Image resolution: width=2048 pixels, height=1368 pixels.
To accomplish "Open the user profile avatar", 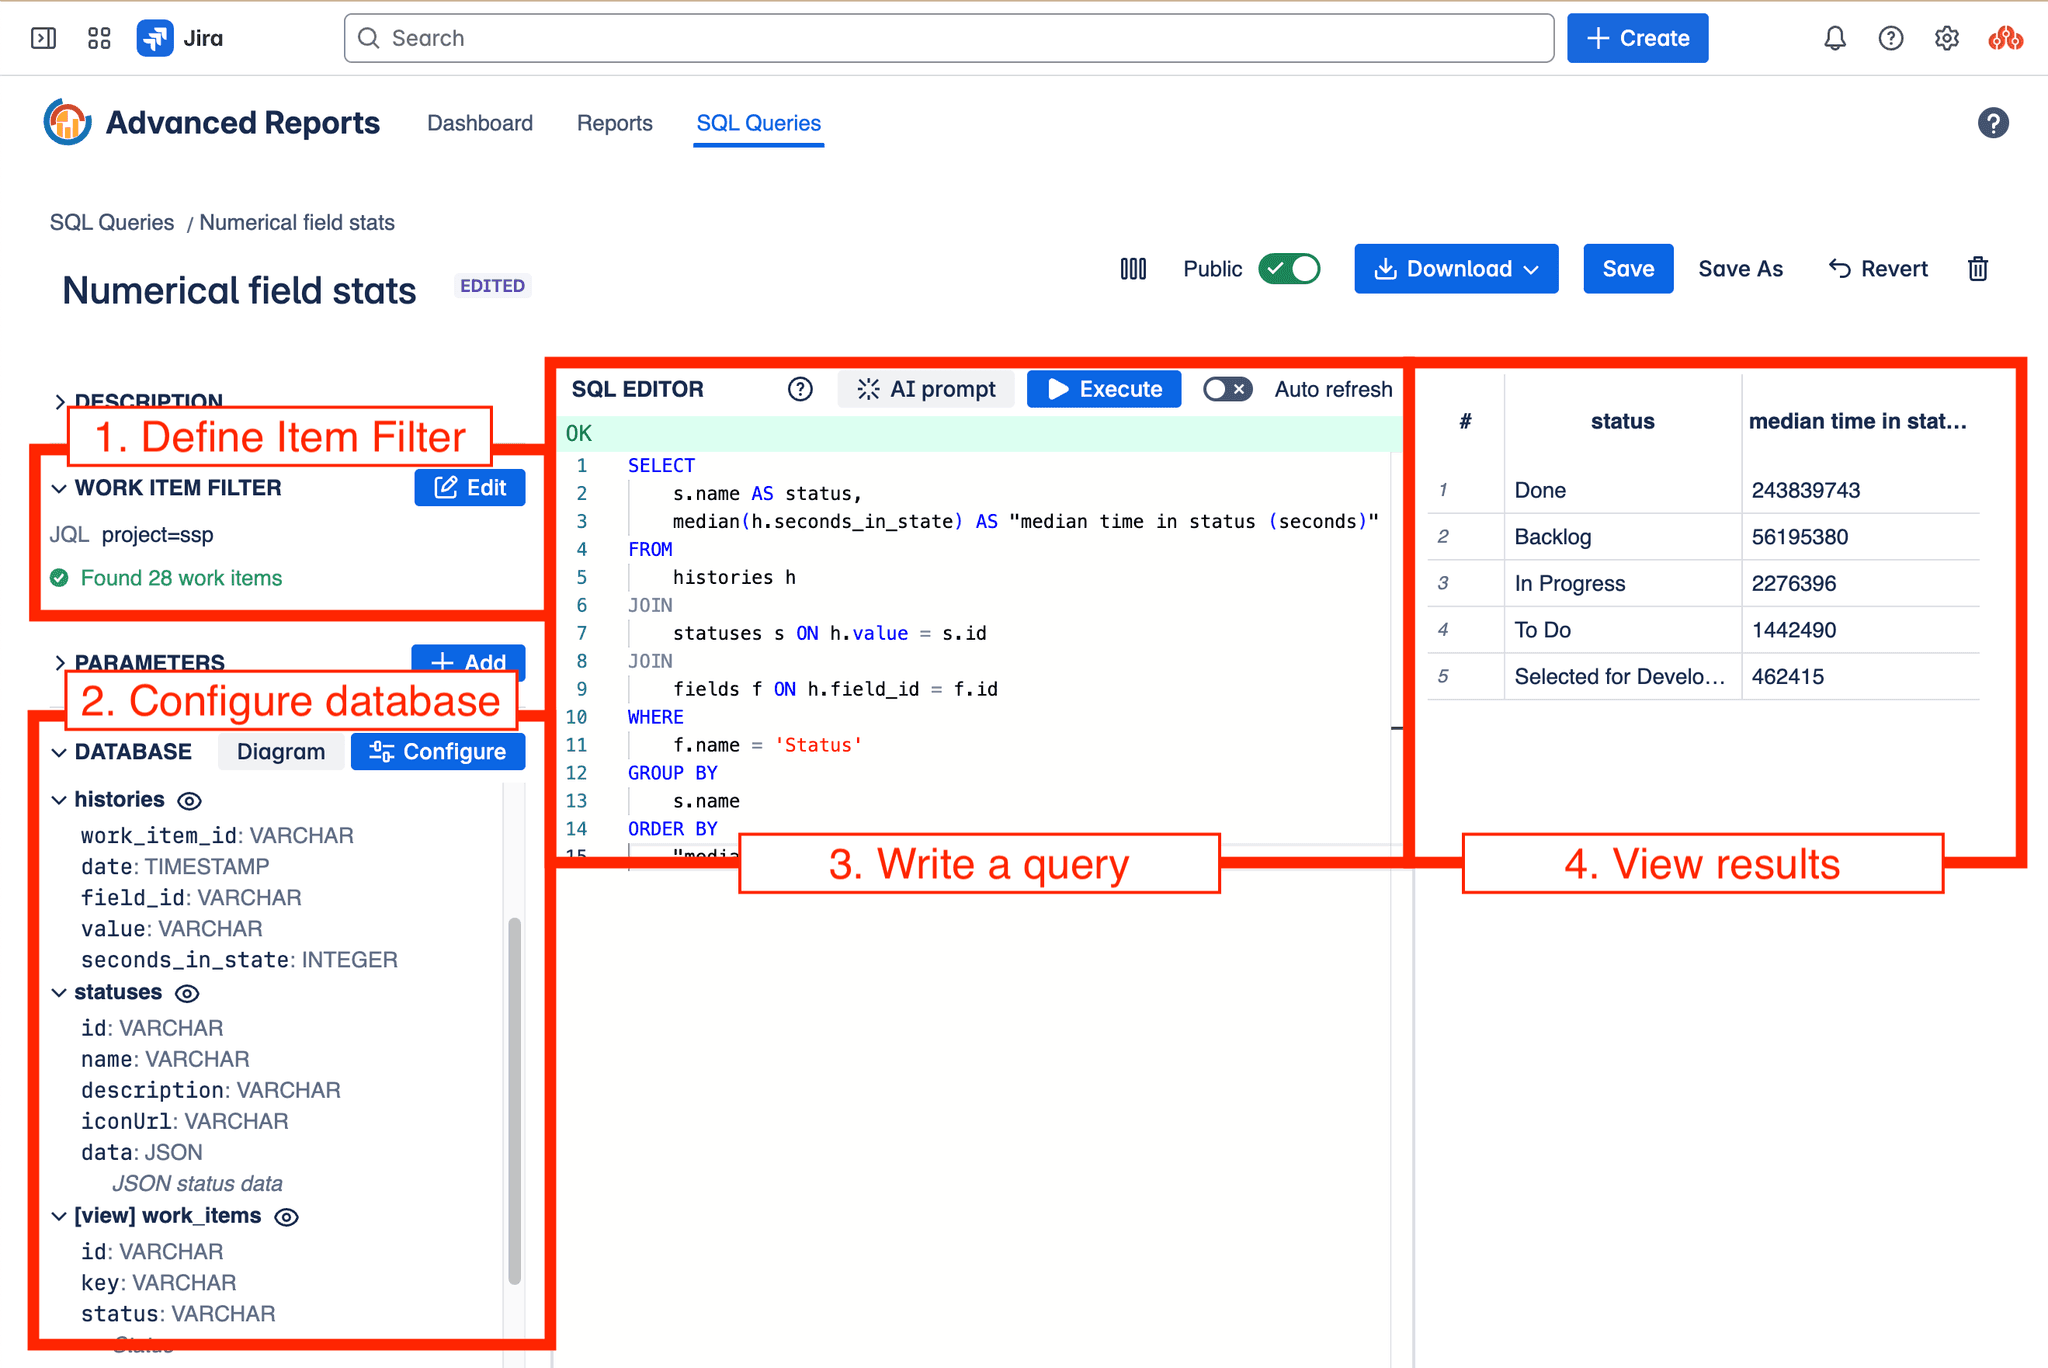I will tap(2005, 38).
